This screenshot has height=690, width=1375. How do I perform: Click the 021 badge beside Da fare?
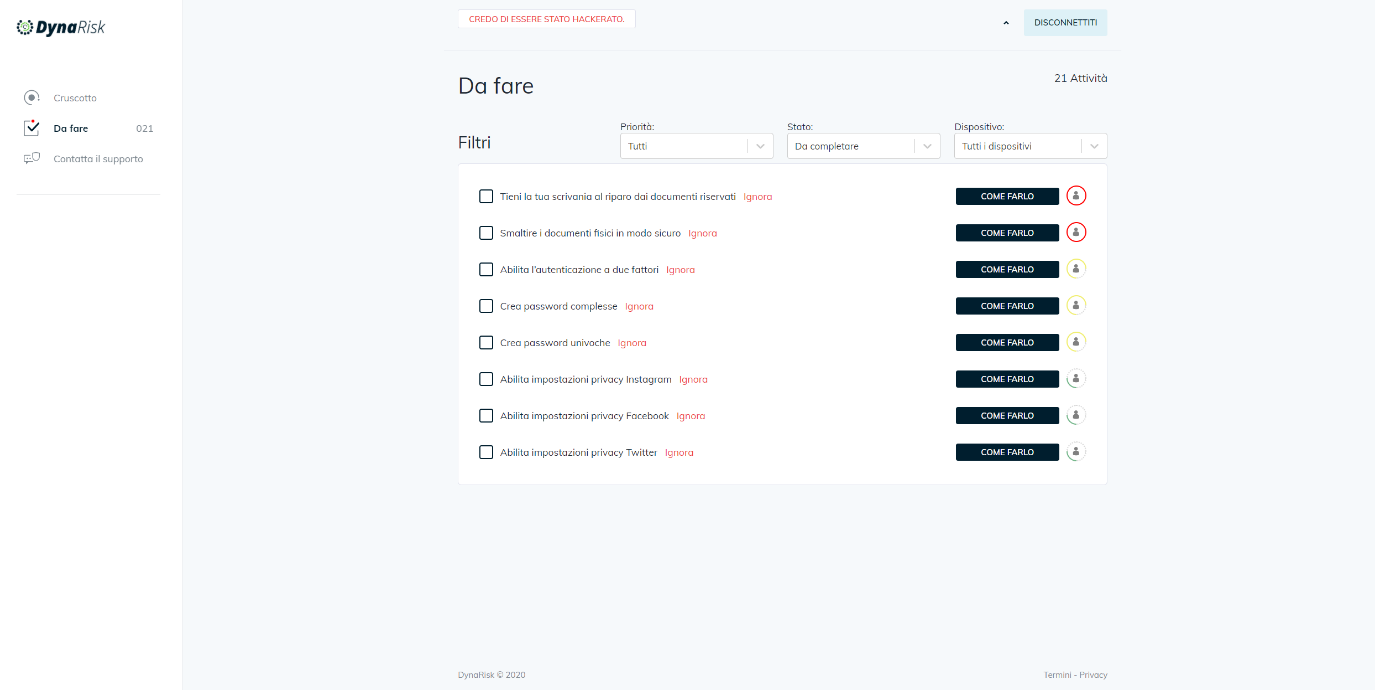click(x=145, y=128)
